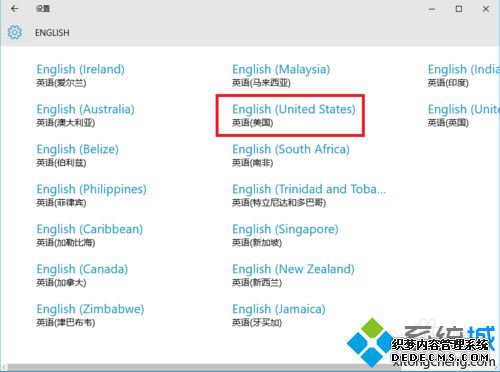
Task: Choose English (Caribbean) language
Action: click(x=89, y=236)
